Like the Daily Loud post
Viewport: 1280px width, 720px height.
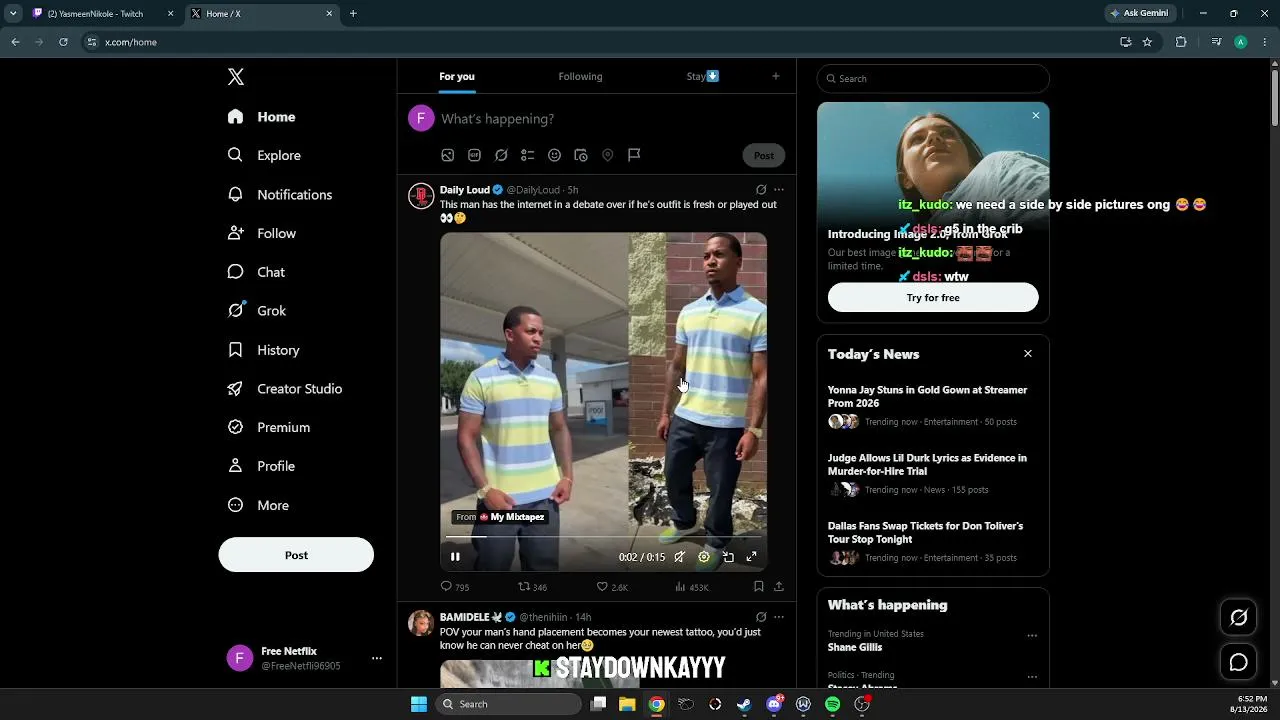pyautogui.click(x=612, y=587)
